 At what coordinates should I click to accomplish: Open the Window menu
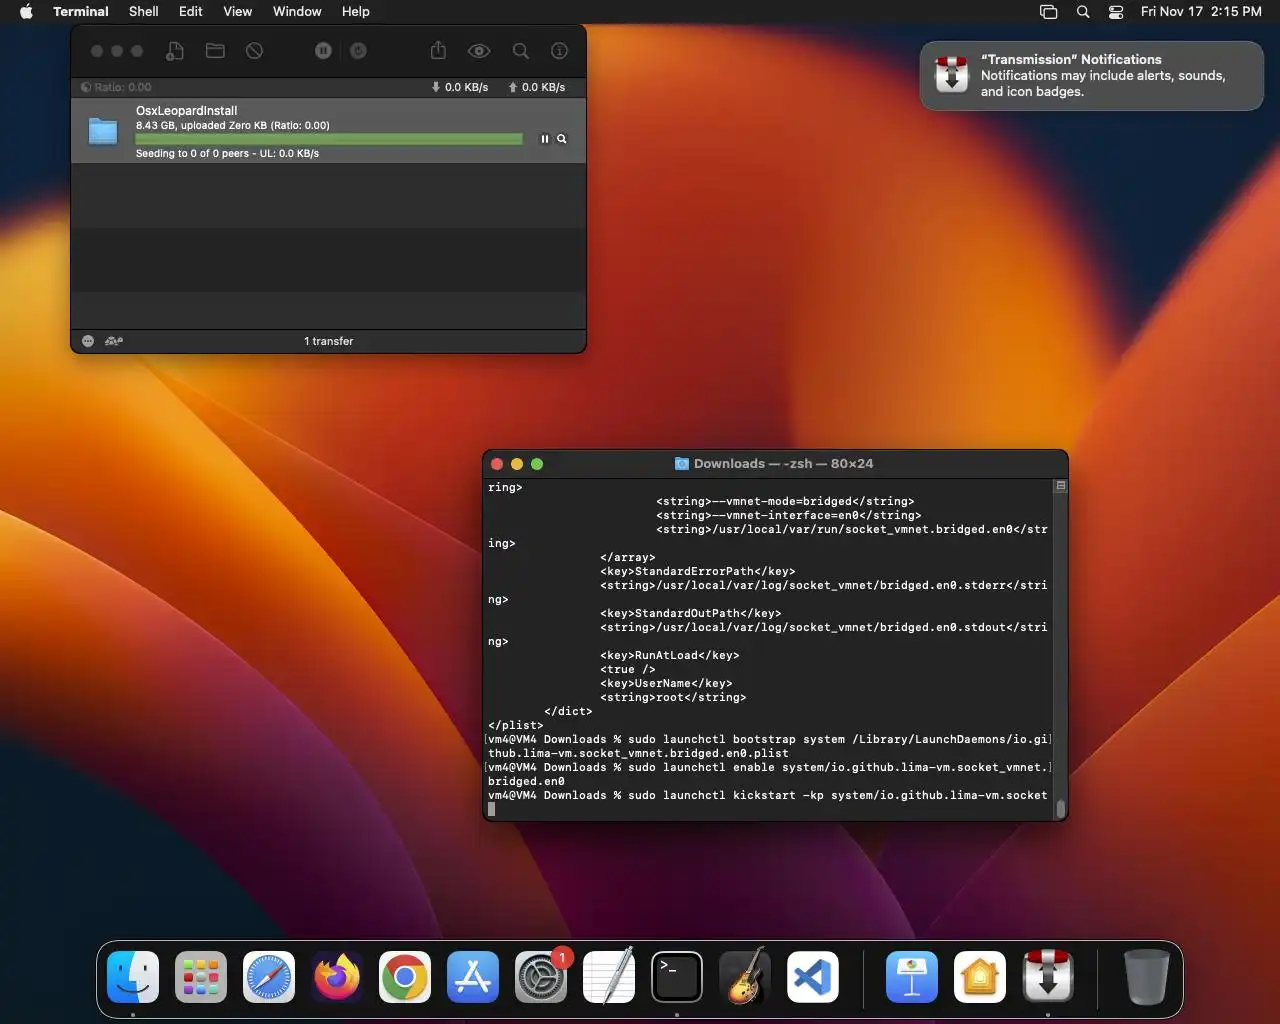coord(297,12)
